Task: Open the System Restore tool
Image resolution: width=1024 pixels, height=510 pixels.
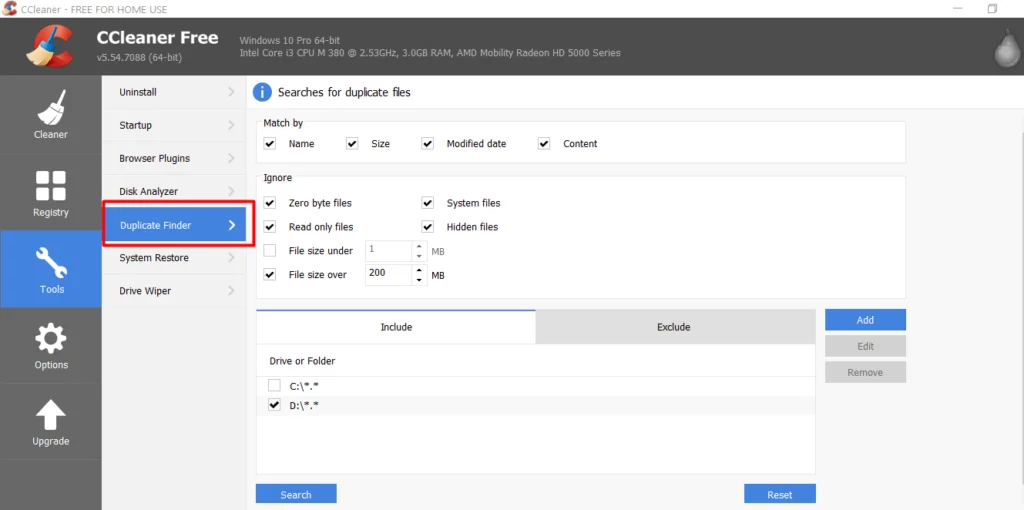Action: point(174,258)
